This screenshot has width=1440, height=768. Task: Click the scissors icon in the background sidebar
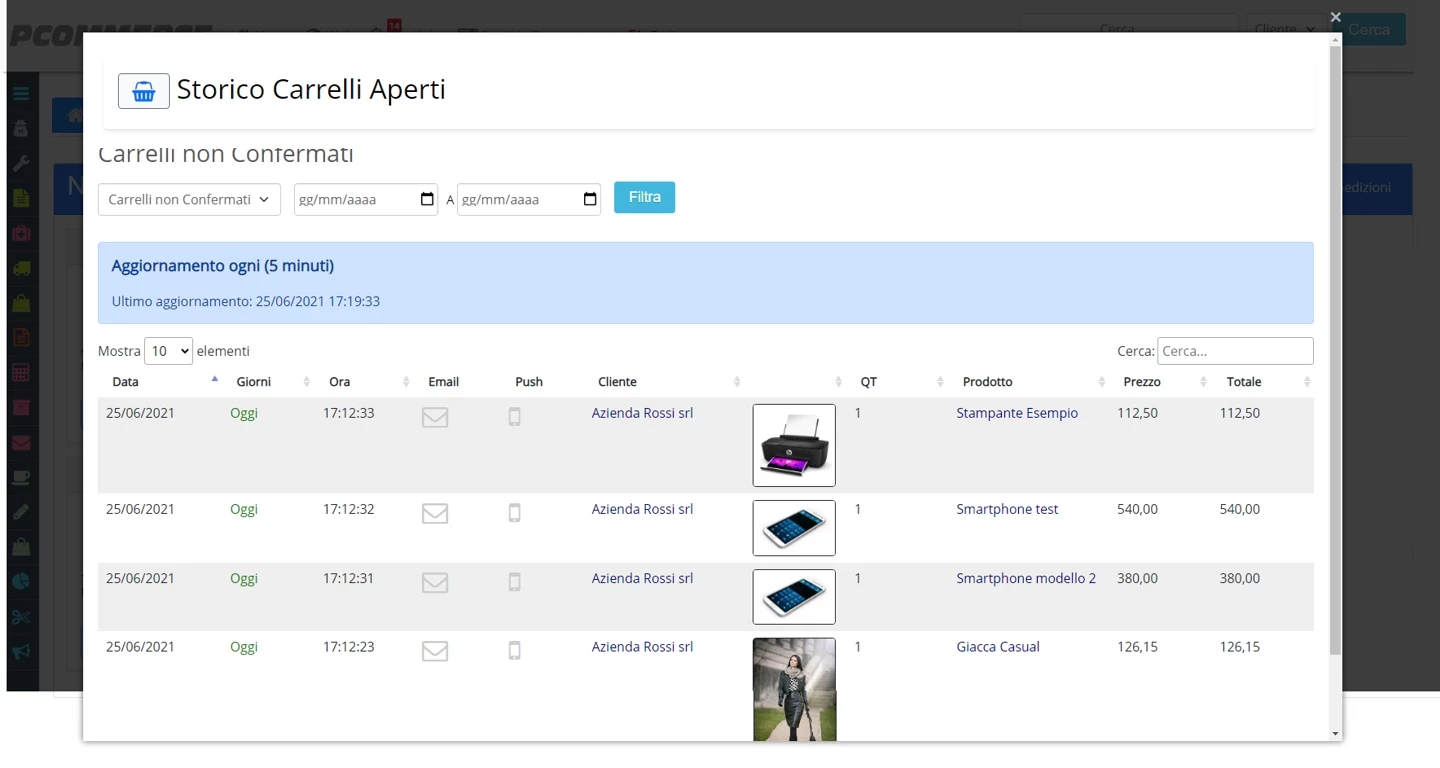(21, 617)
